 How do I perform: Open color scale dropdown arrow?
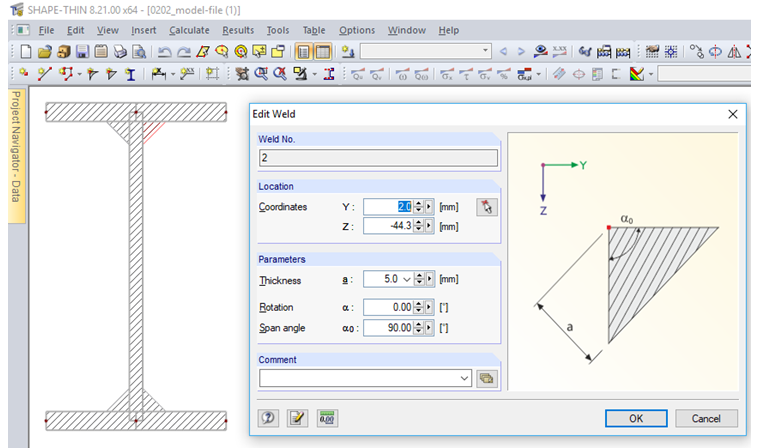[650, 75]
